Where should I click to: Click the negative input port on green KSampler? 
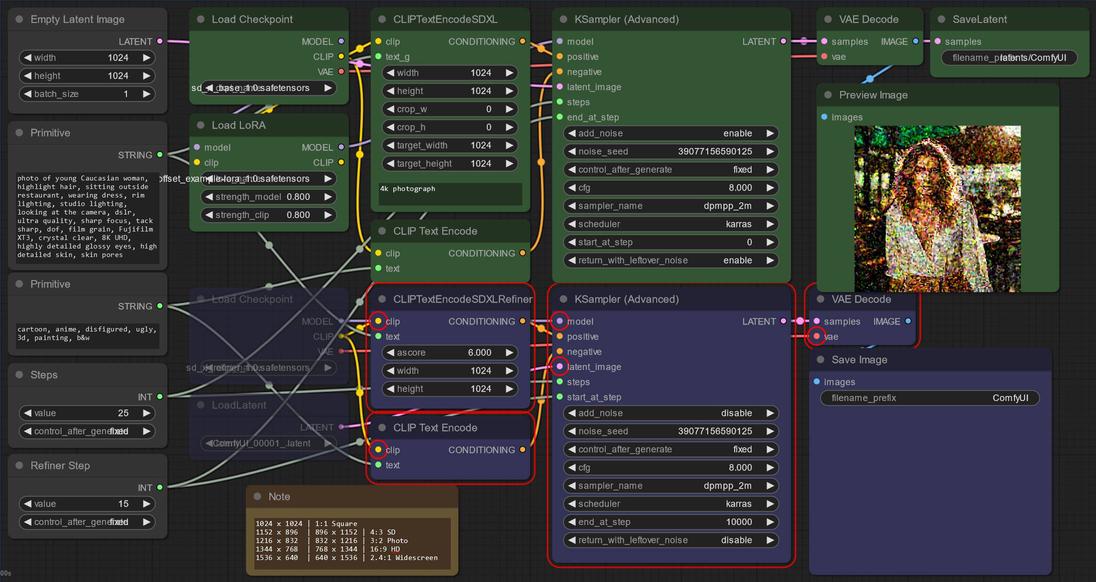click(559, 72)
